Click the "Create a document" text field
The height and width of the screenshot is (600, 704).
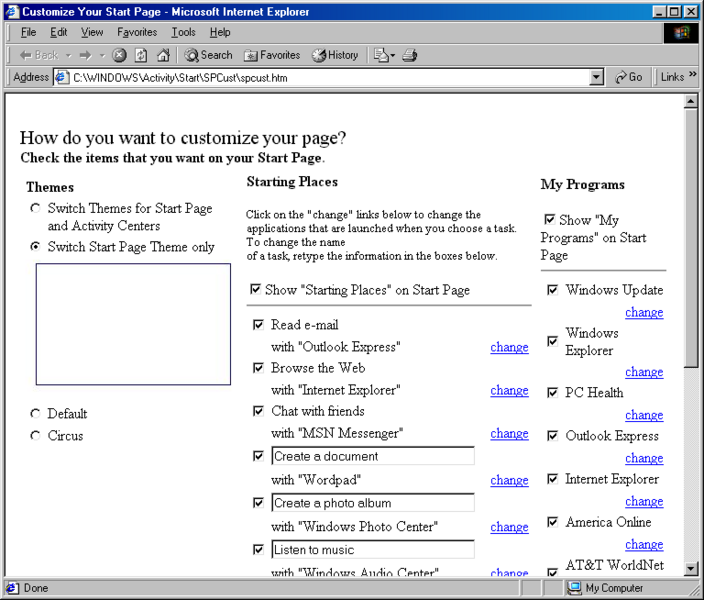[x=372, y=456]
